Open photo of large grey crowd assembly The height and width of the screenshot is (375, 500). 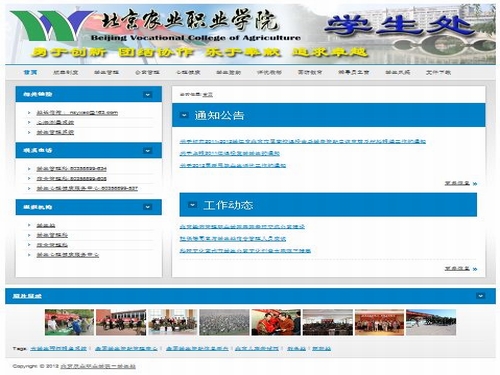pyautogui.click(x=224, y=322)
